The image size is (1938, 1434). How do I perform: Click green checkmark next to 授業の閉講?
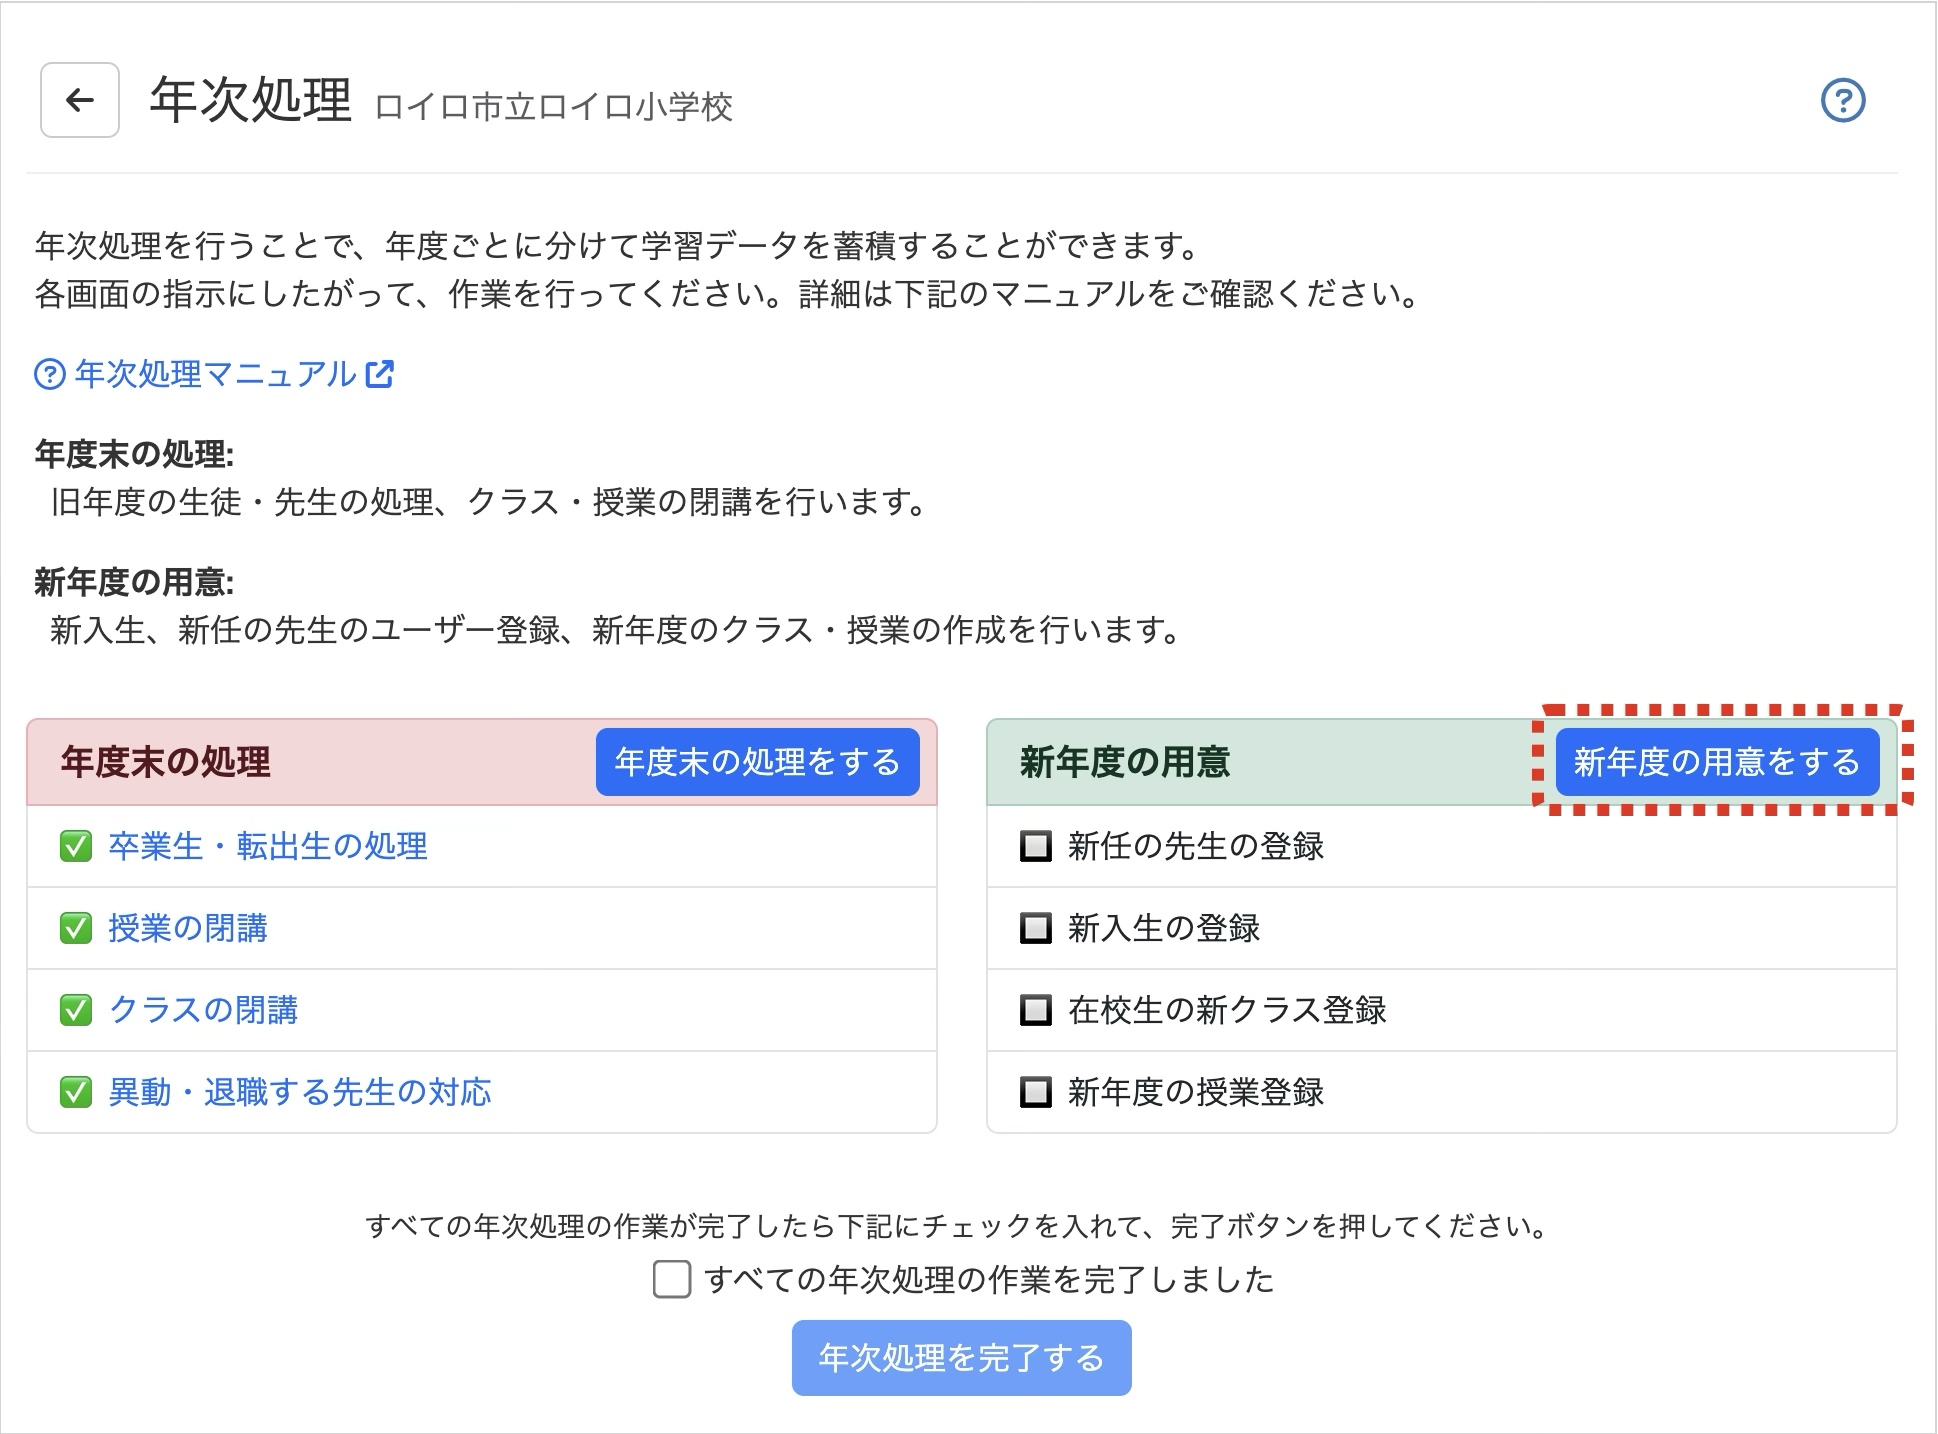pos(76,928)
